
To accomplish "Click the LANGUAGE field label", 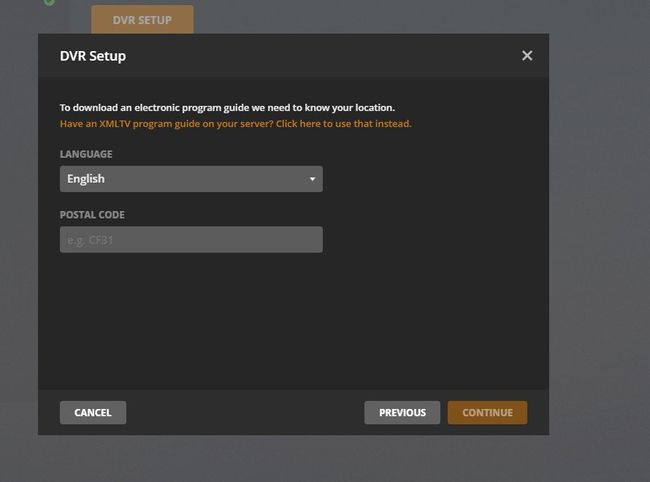I will (x=86, y=155).
